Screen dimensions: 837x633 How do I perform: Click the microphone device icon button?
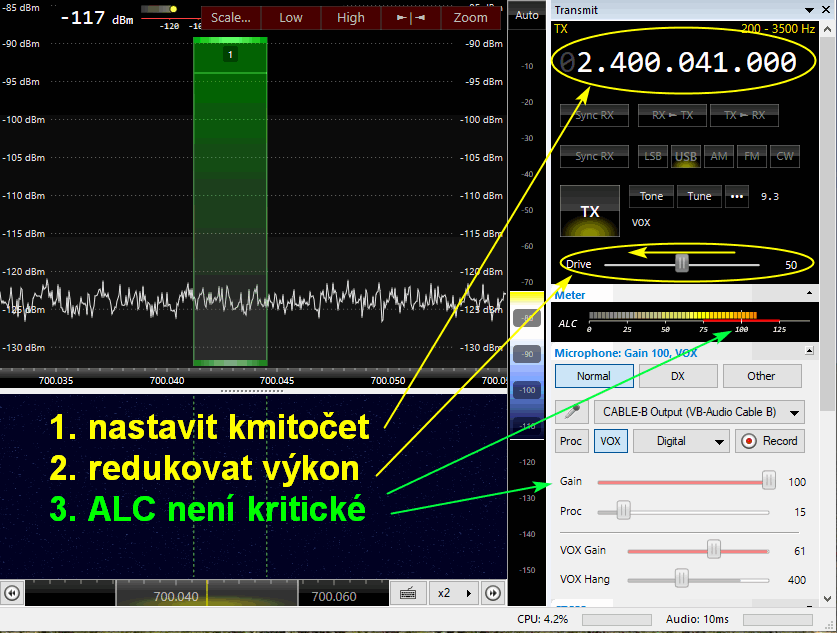[x=571, y=412]
